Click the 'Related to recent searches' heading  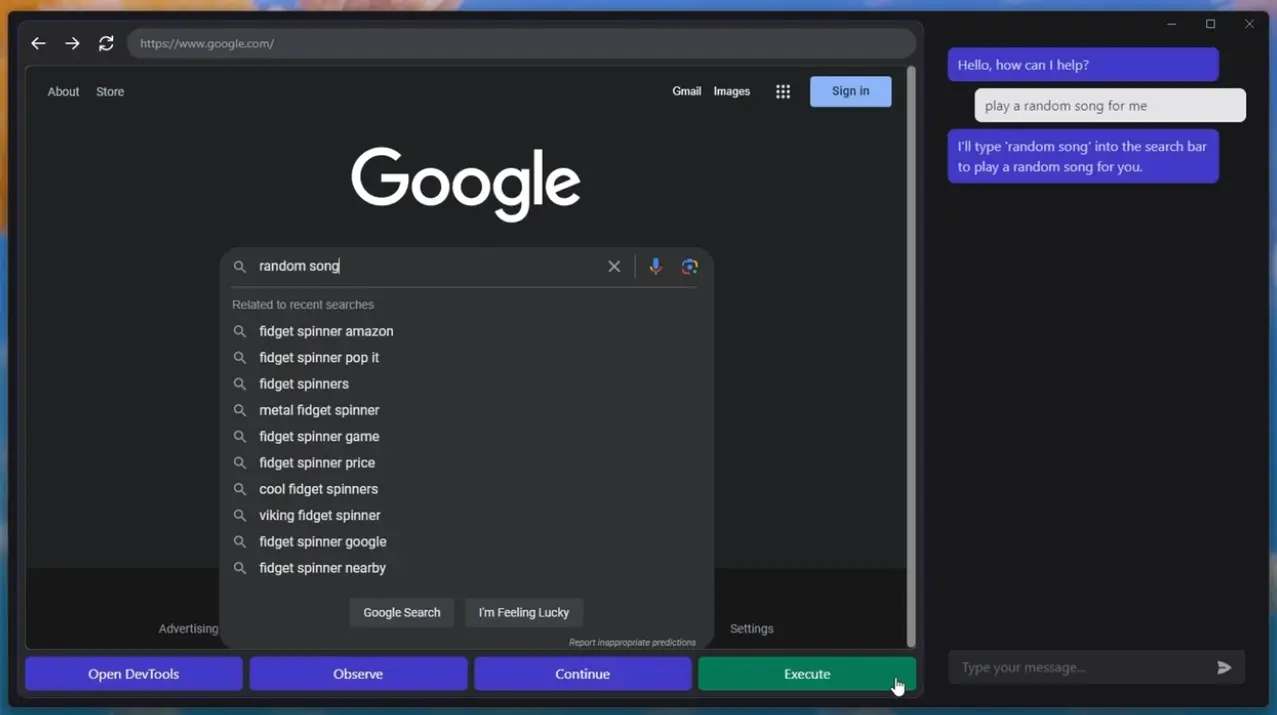(303, 305)
